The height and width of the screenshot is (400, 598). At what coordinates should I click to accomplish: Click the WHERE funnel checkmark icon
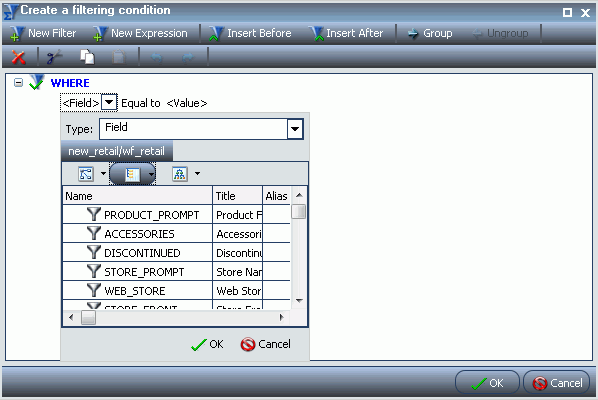pyautogui.click(x=37, y=82)
